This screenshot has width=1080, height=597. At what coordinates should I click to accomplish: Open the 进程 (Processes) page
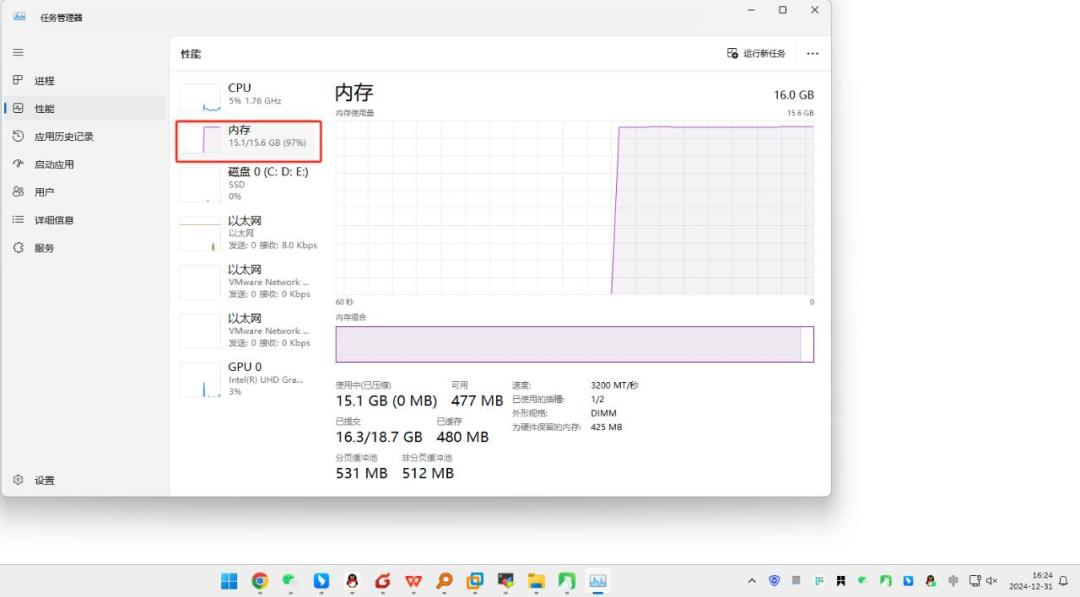(83, 81)
